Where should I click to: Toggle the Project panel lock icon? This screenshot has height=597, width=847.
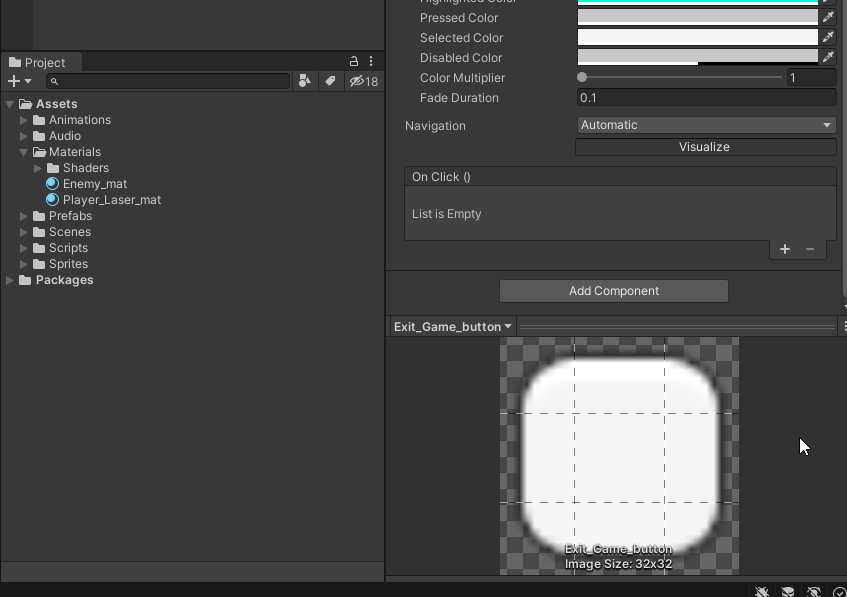click(x=353, y=62)
